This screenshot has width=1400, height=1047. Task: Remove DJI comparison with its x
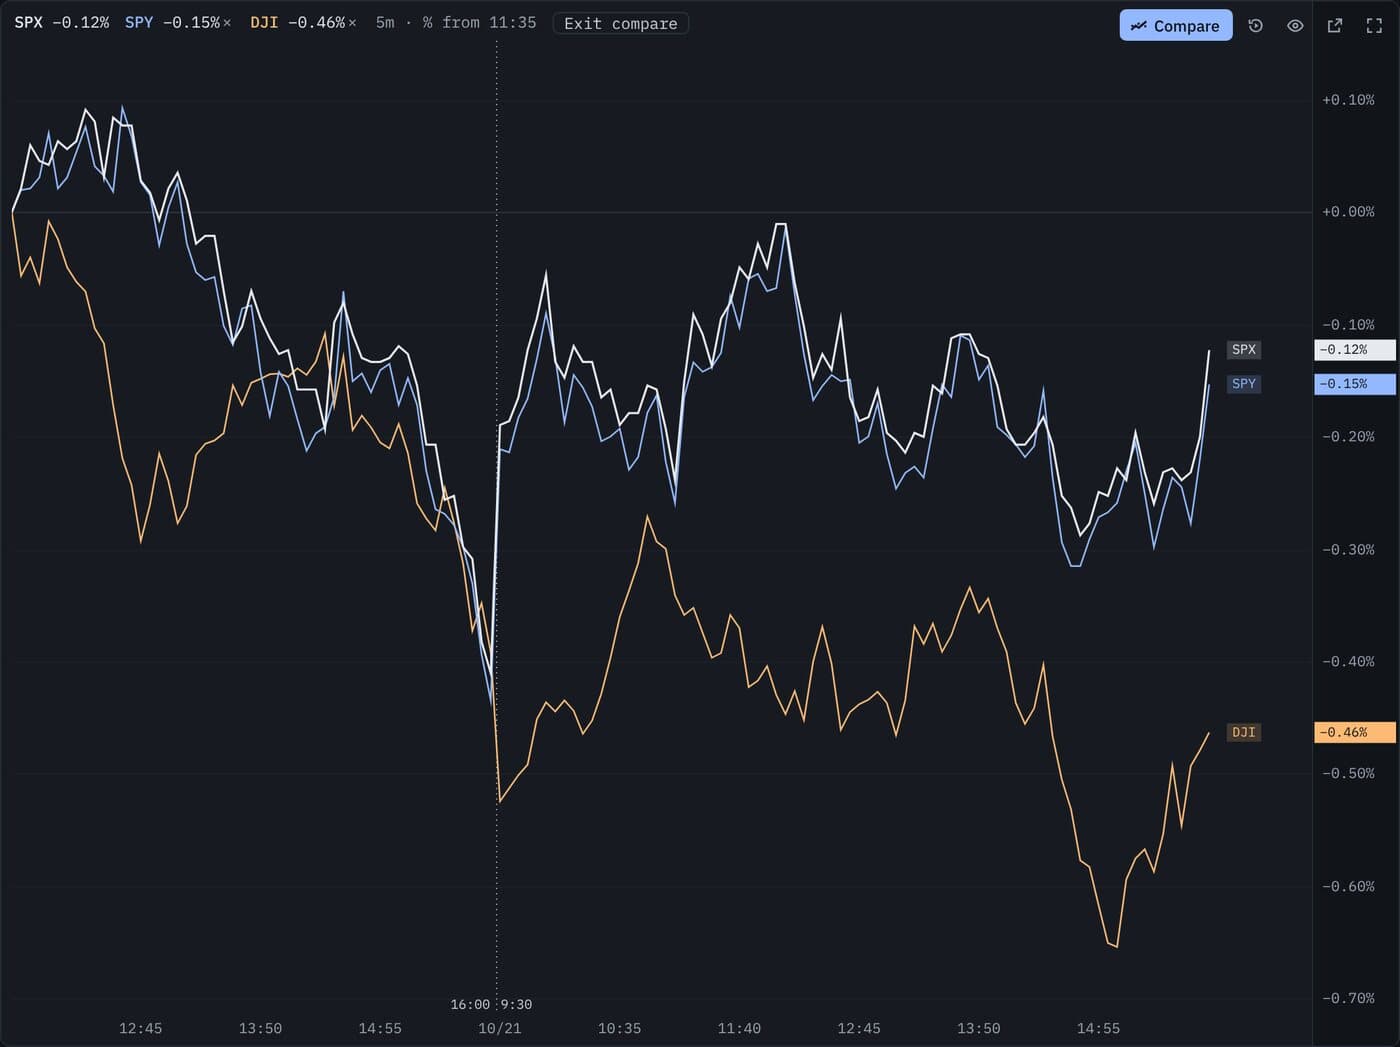coord(352,23)
